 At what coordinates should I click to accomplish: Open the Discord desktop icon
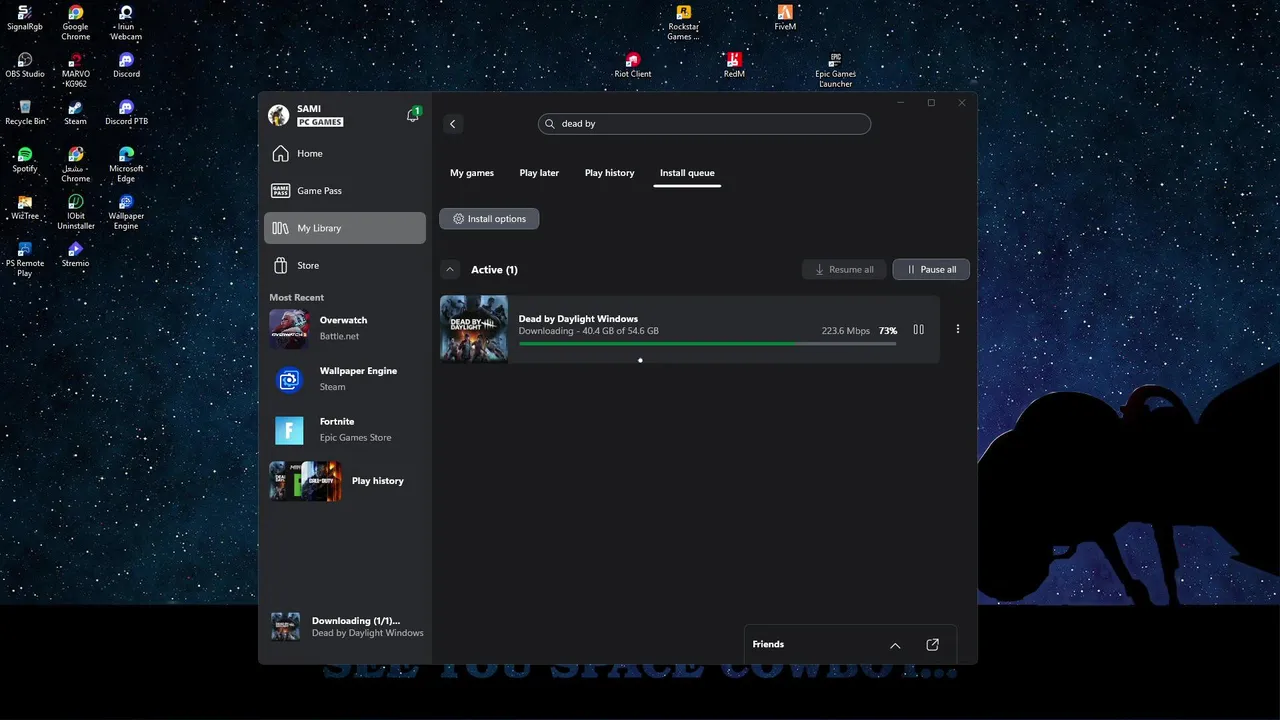point(126,65)
